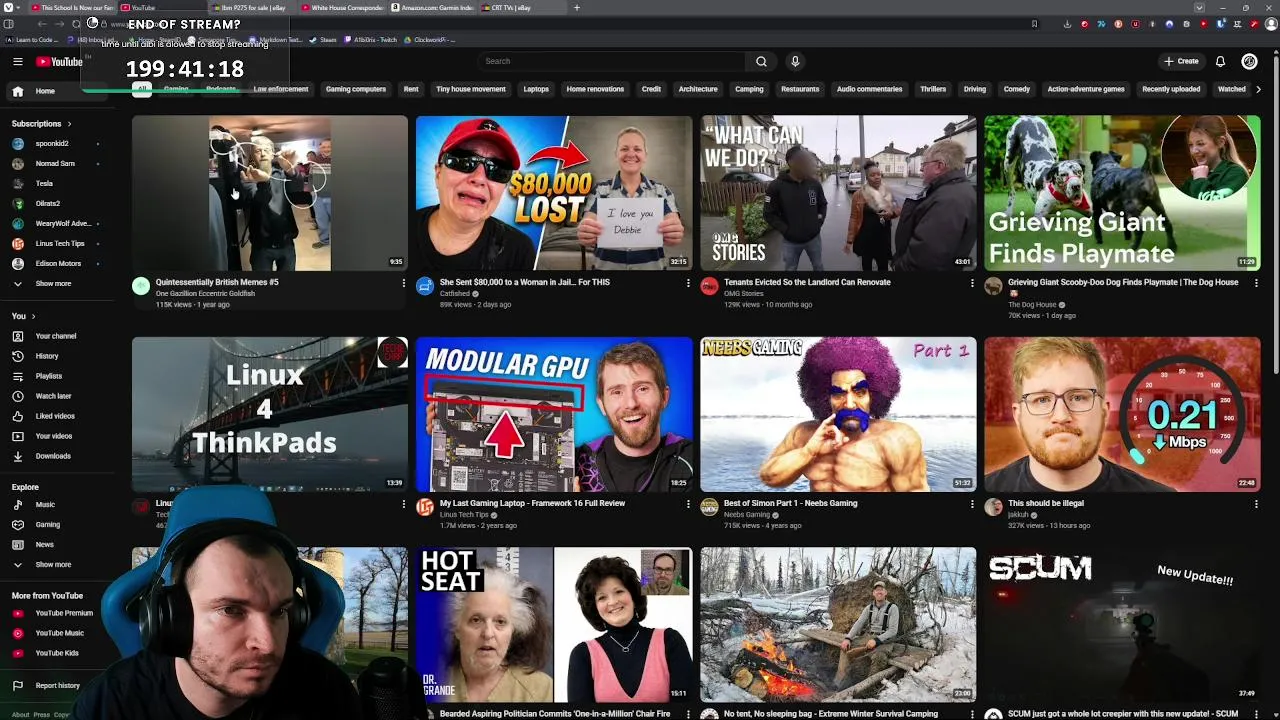The width and height of the screenshot is (1280, 720).
Task: Start voice search with microphone icon
Action: coord(795,61)
